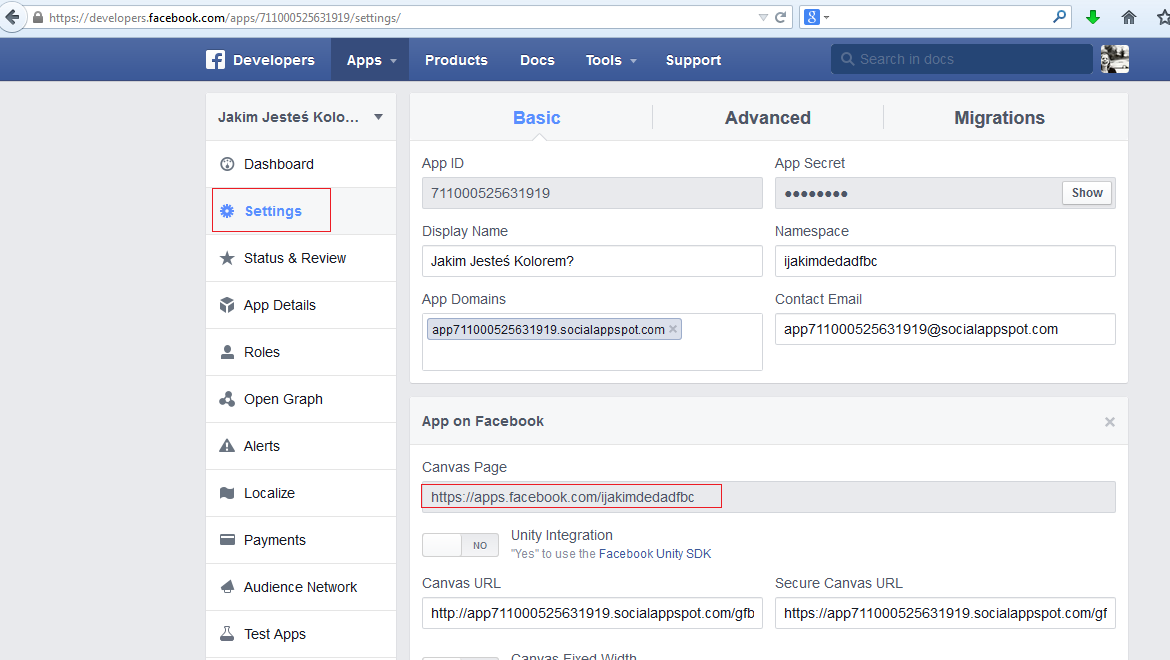Click the green downloads arrow icon
This screenshot has width=1170, height=660.
1093,17
